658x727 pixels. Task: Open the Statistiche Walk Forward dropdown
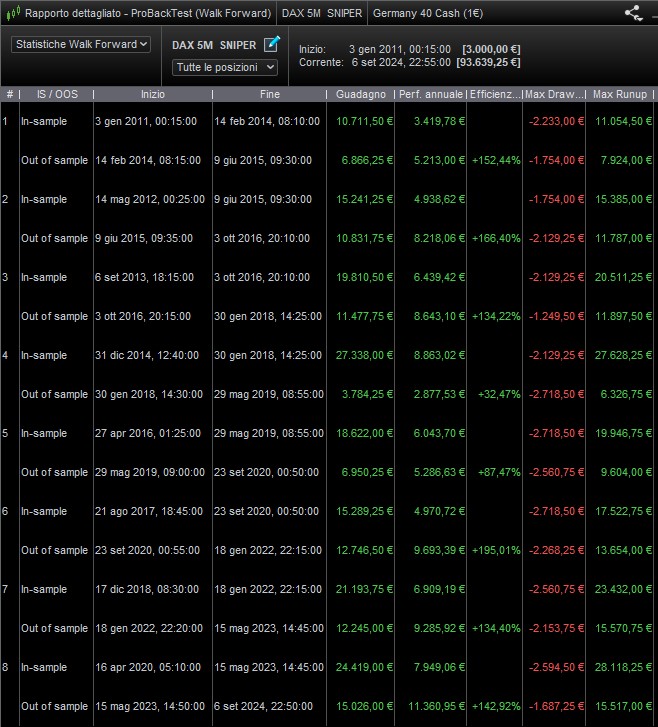81,44
